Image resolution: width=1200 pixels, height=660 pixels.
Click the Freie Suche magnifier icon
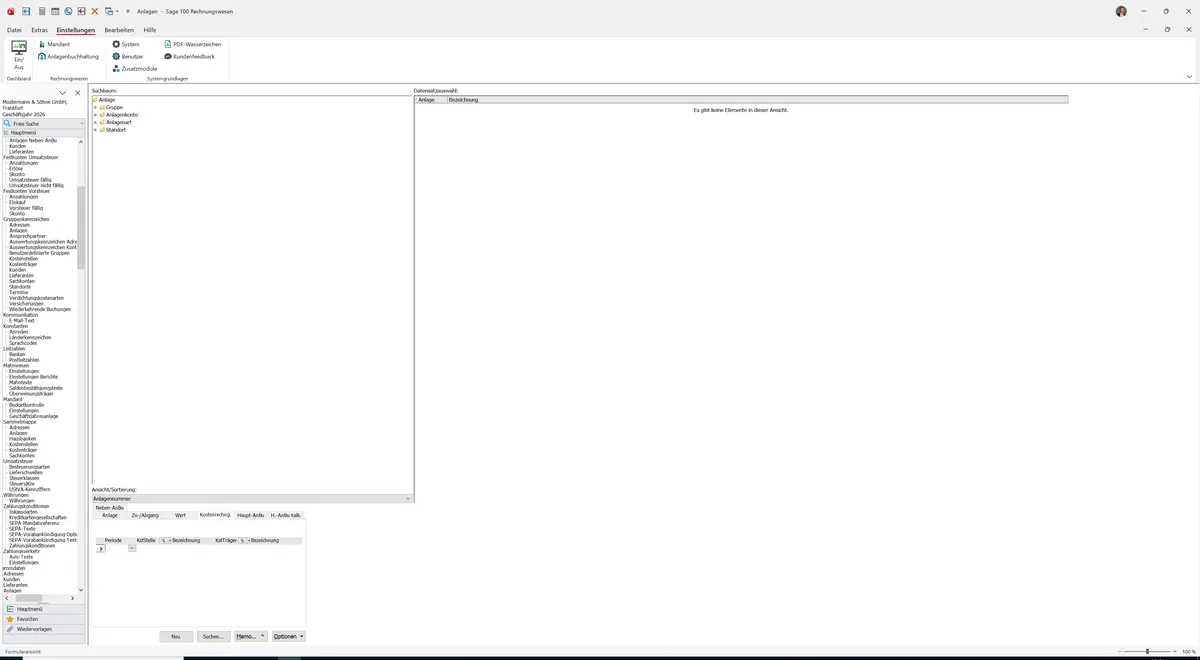click(7, 123)
